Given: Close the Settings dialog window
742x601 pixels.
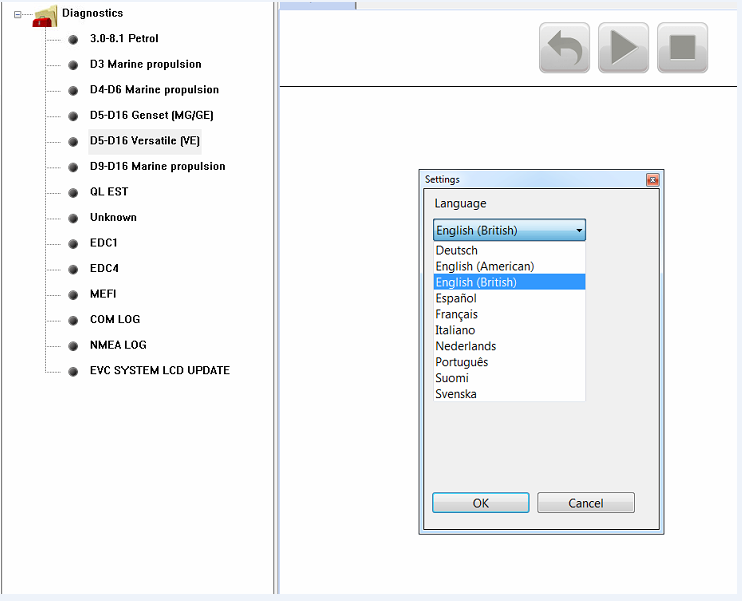Looking at the screenshot, I should 652,180.
